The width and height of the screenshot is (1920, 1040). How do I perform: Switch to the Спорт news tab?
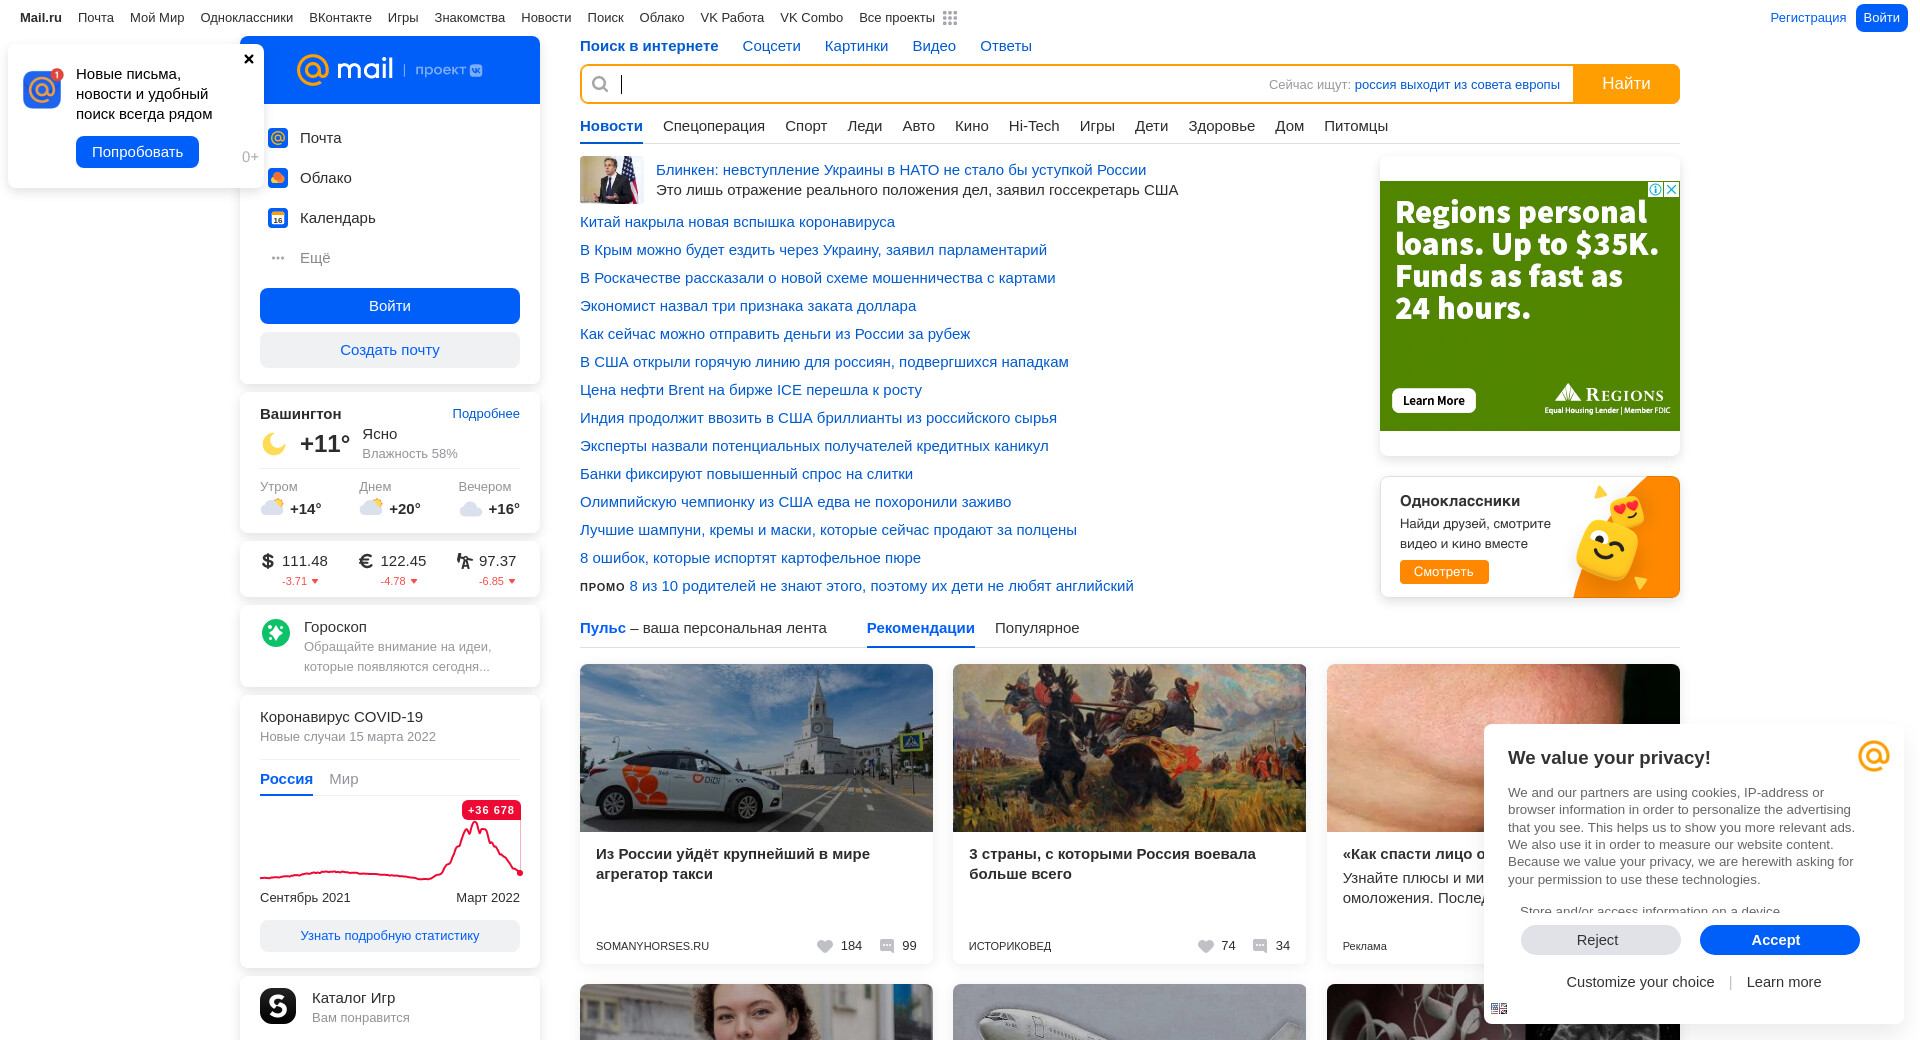tap(806, 126)
